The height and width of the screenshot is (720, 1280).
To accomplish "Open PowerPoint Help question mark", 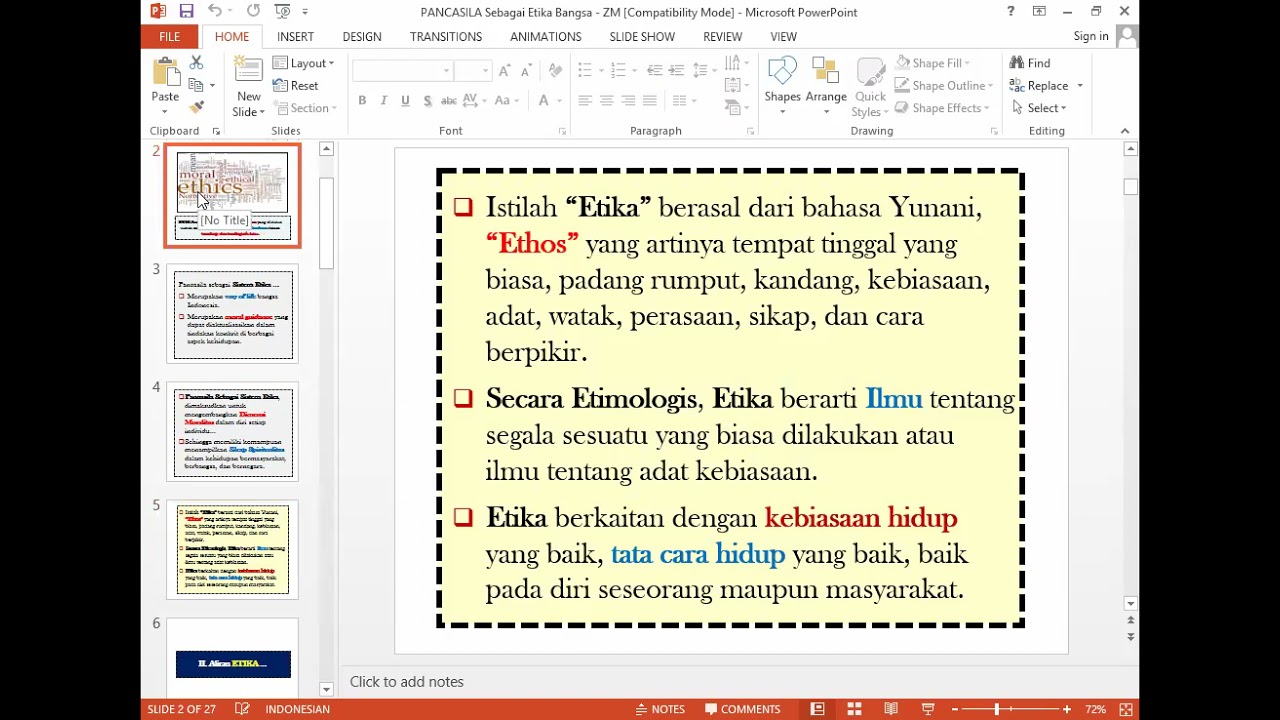I will coord(1011,11).
